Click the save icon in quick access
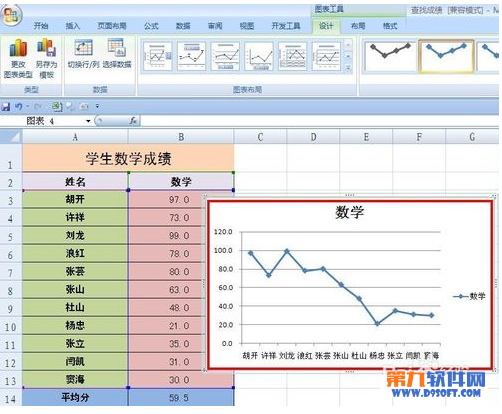 coord(6,107)
